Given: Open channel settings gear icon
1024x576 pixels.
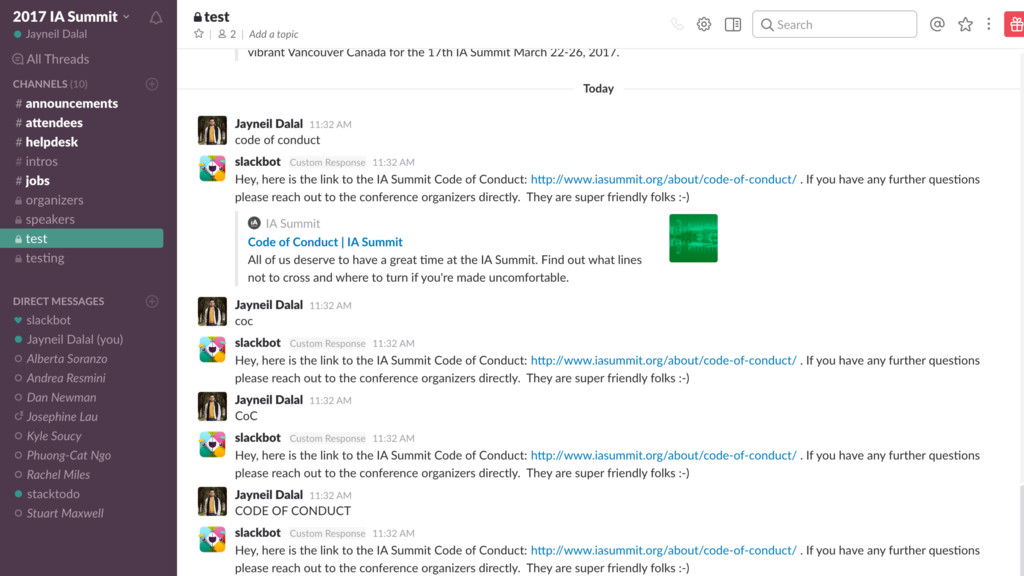Looking at the screenshot, I should [703, 25].
